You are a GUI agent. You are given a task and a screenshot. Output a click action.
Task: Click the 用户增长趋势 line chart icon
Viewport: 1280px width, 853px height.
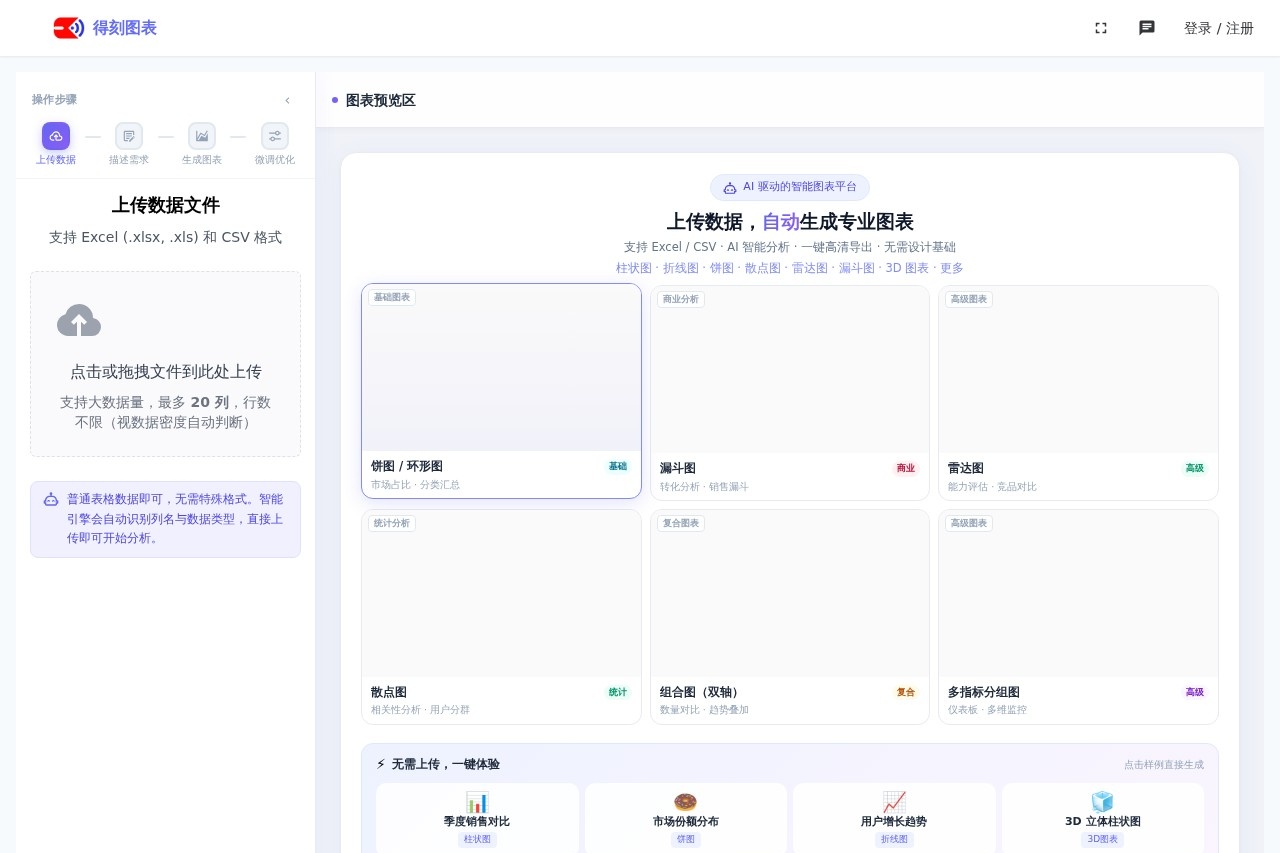[893, 802]
